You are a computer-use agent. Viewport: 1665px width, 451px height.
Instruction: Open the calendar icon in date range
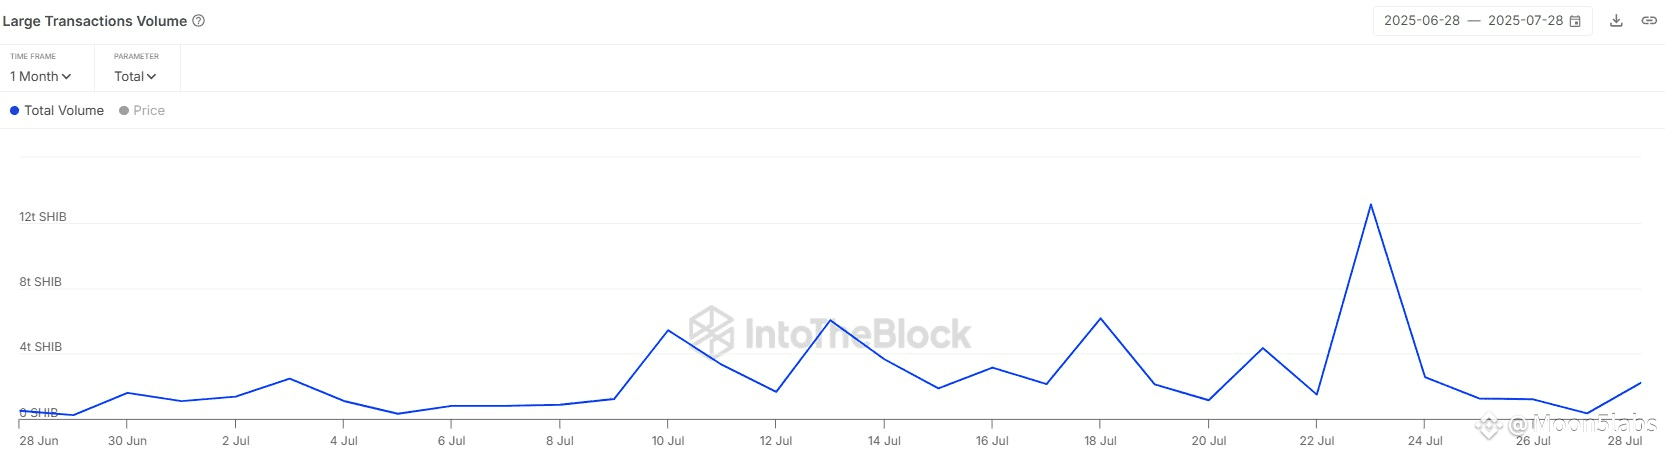pyautogui.click(x=1575, y=21)
